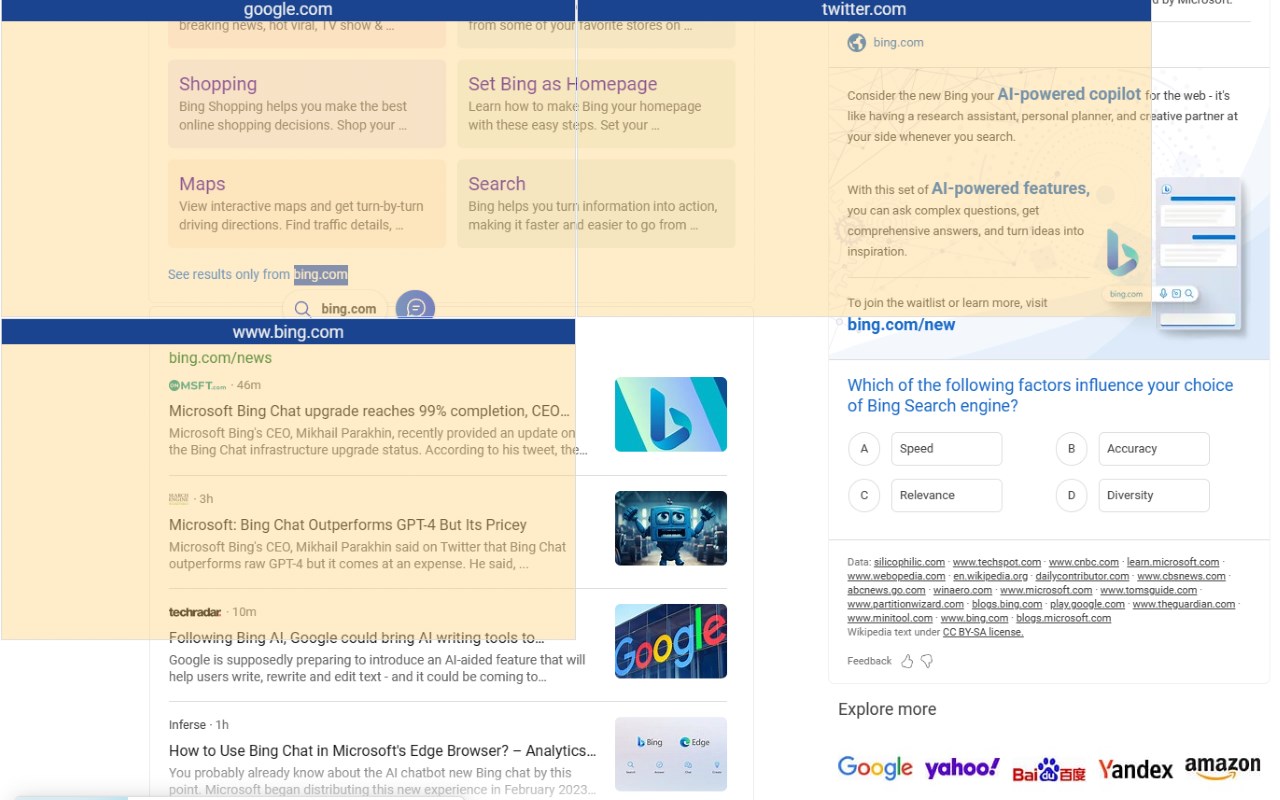Choose the Diversity answer box
The image size is (1280, 800).
1154,495
